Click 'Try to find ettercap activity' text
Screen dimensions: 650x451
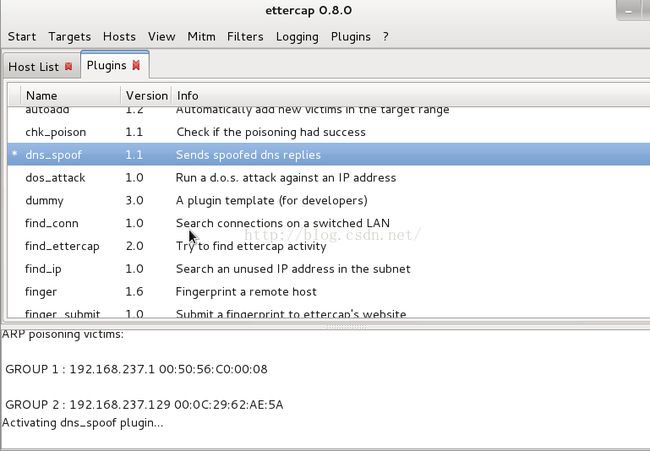click(x=251, y=246)
